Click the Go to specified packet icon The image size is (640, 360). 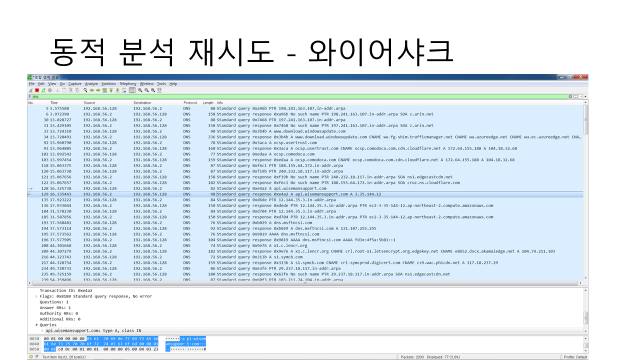point(104,90)
